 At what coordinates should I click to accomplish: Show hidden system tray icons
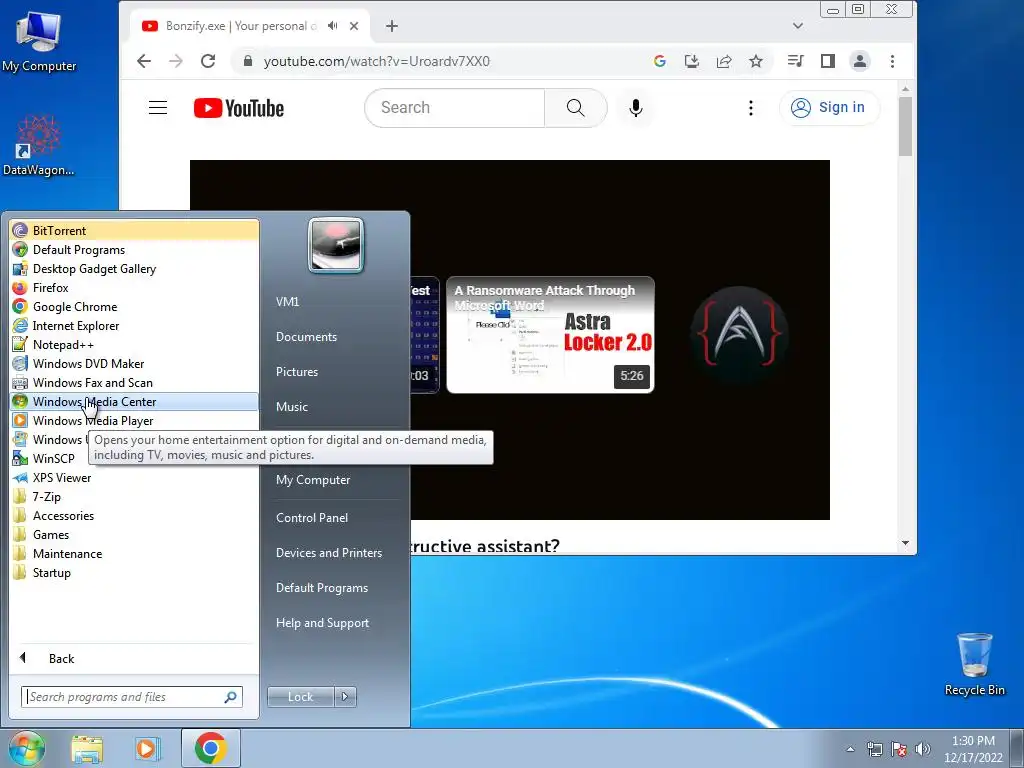tap(850, 749)
